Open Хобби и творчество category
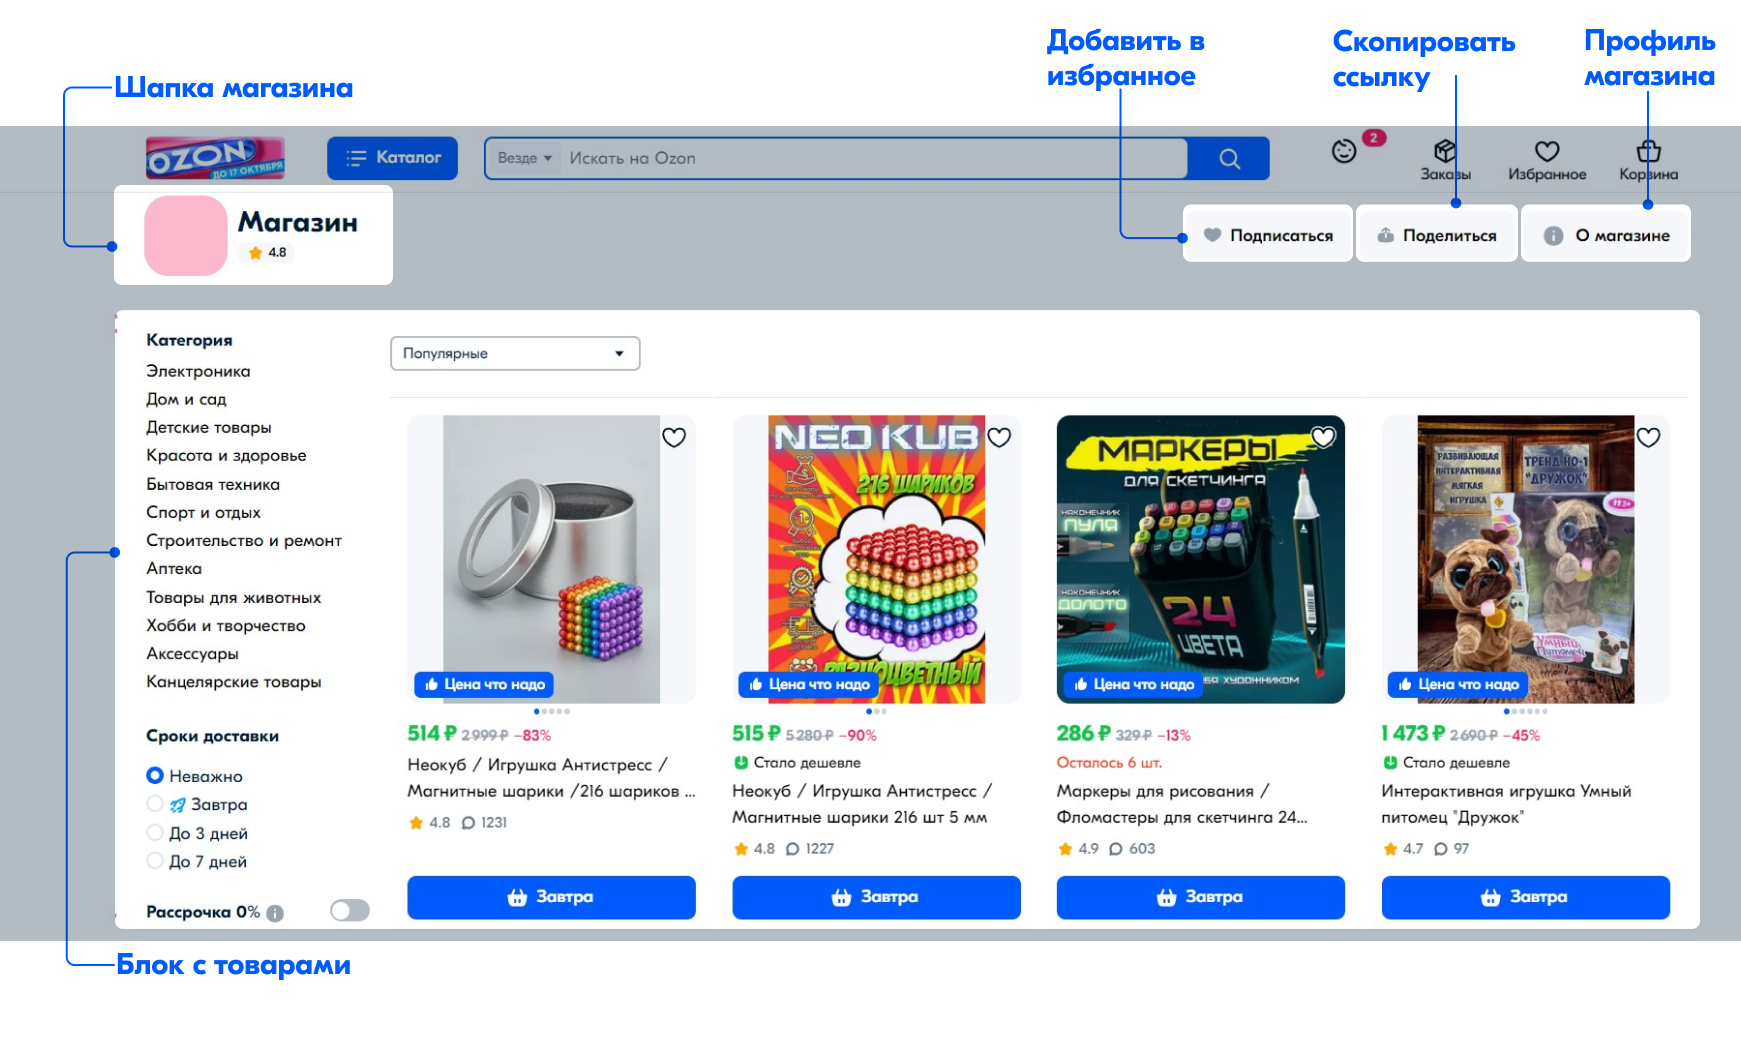 [226, 625]
